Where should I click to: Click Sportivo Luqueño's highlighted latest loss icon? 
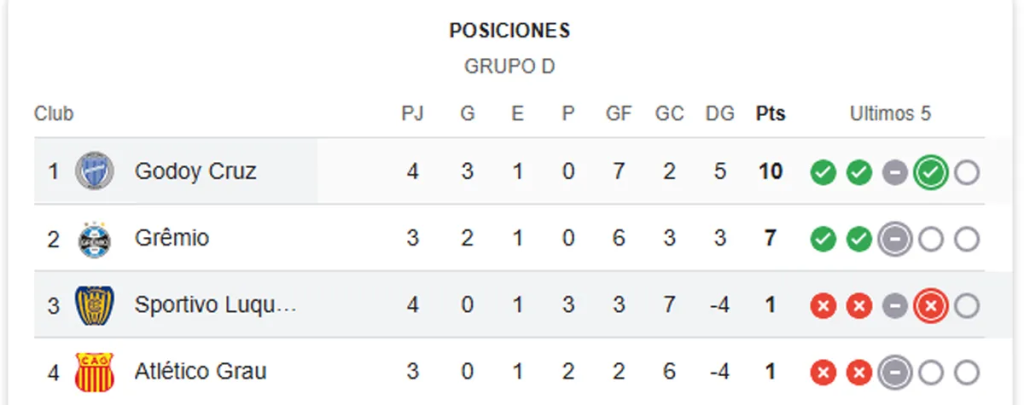pos(931,306)
